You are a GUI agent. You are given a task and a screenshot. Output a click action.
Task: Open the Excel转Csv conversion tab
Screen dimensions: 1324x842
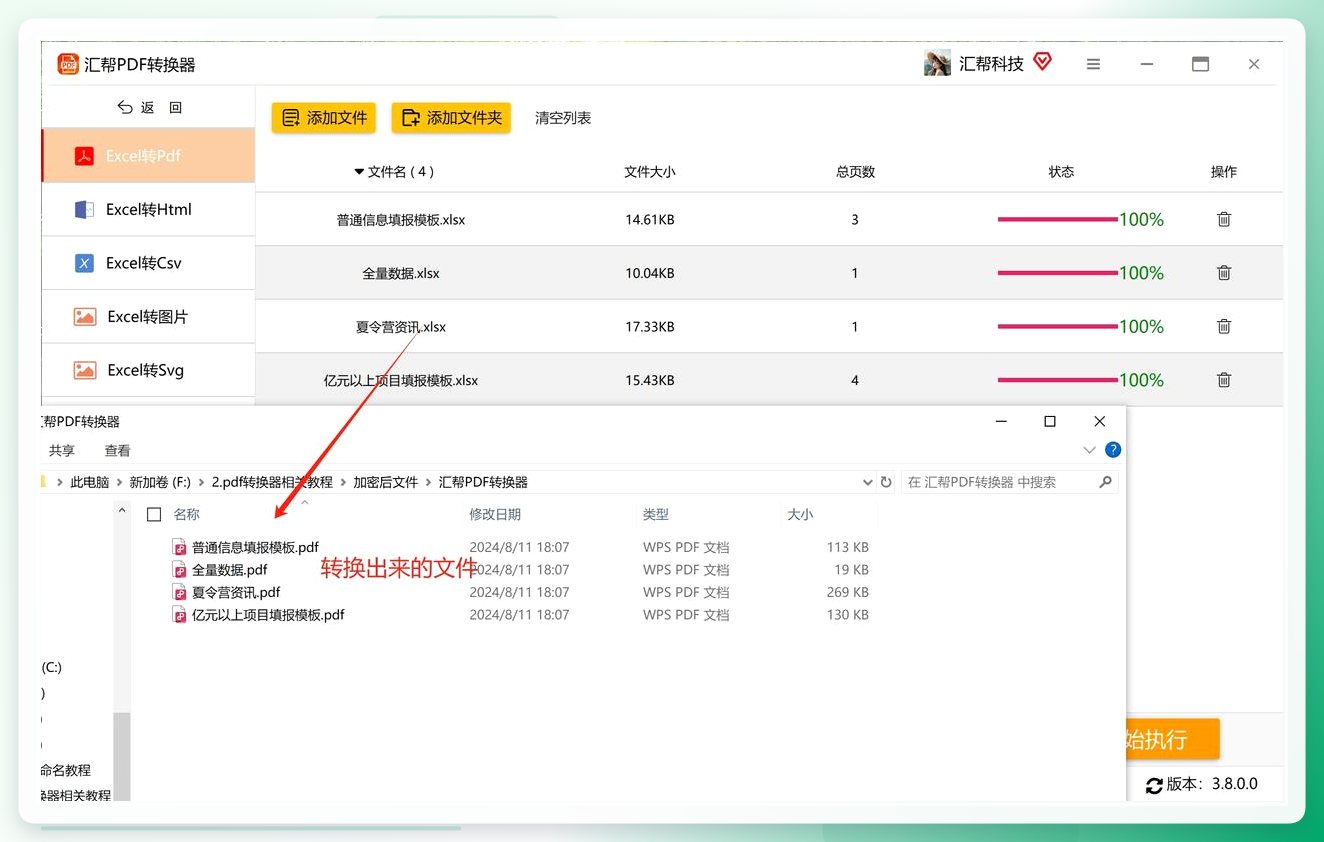point(148,263)
